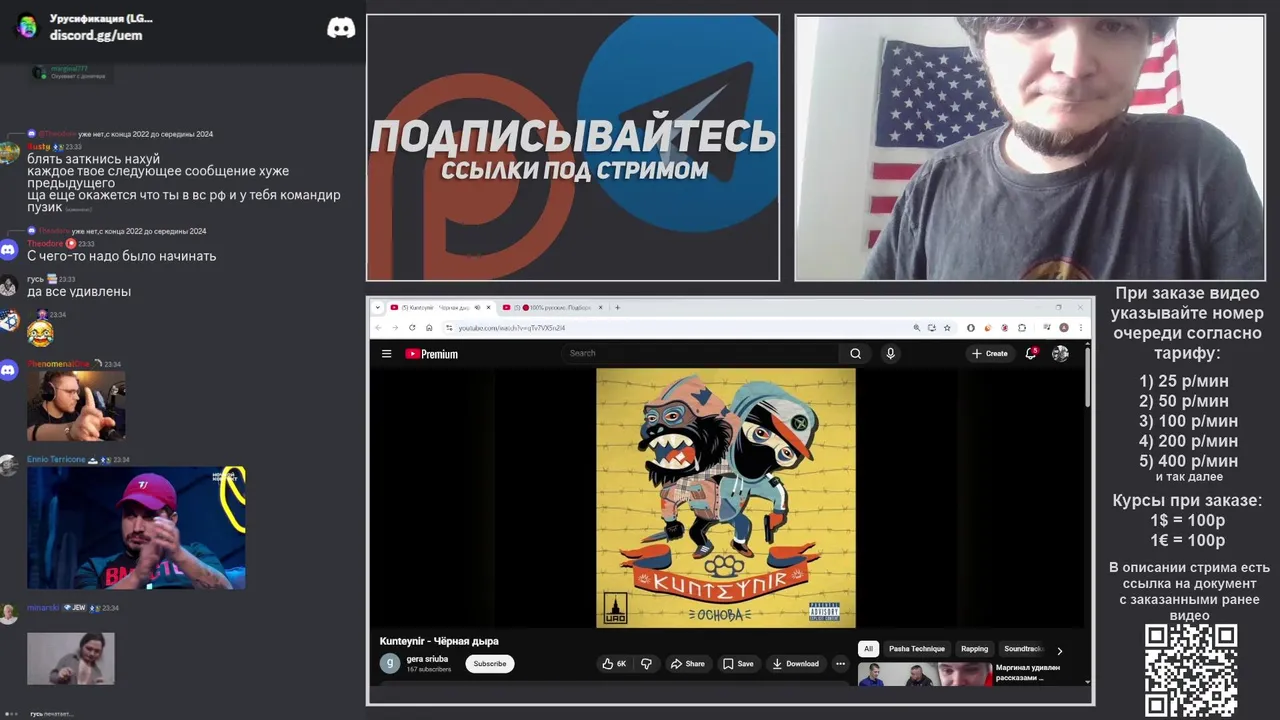The width and height of the screenshot is (1280, 720).
Task: Select the Pasha Technique filter chip
Action: (917, 649)
